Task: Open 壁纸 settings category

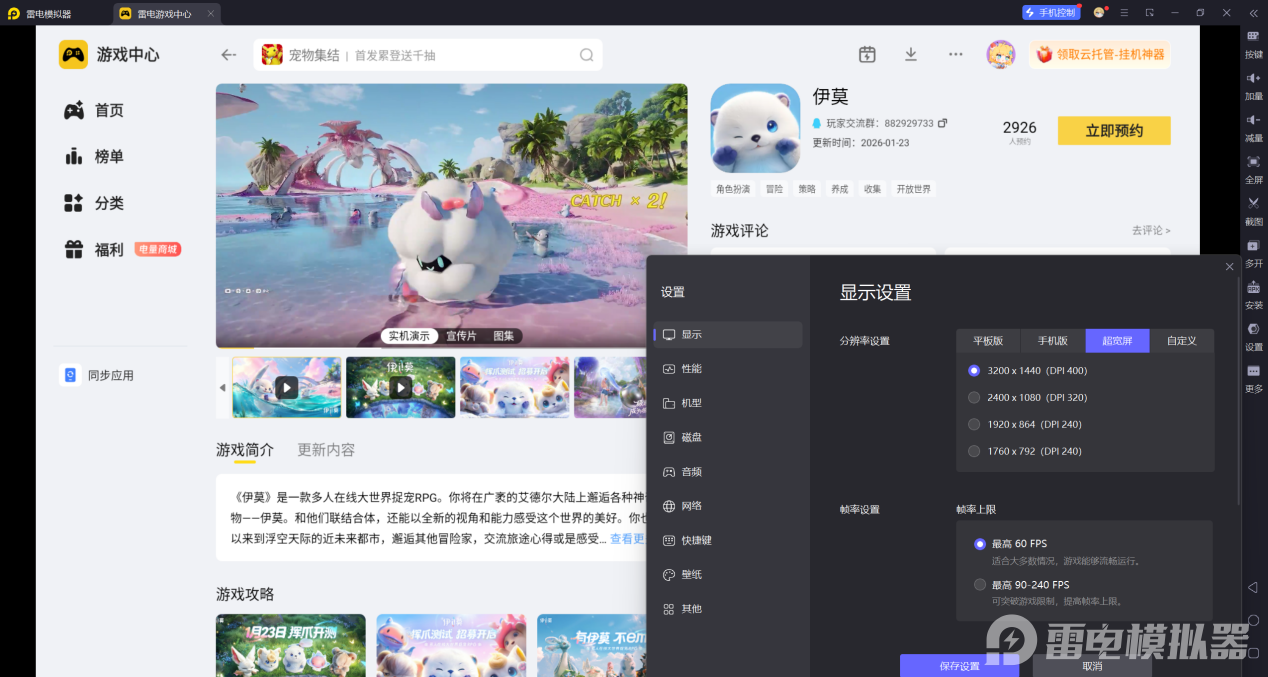Action: [x=728, y=574]
